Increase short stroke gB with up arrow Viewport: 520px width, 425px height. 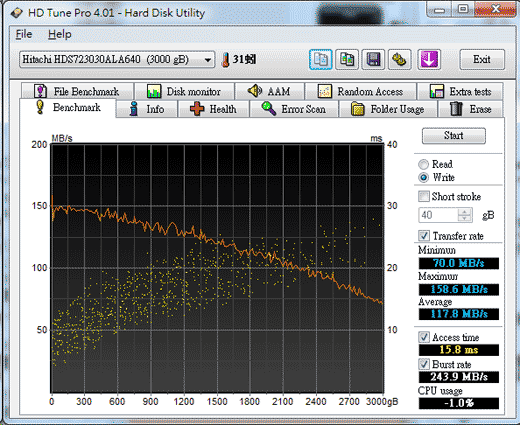point(464,211)
